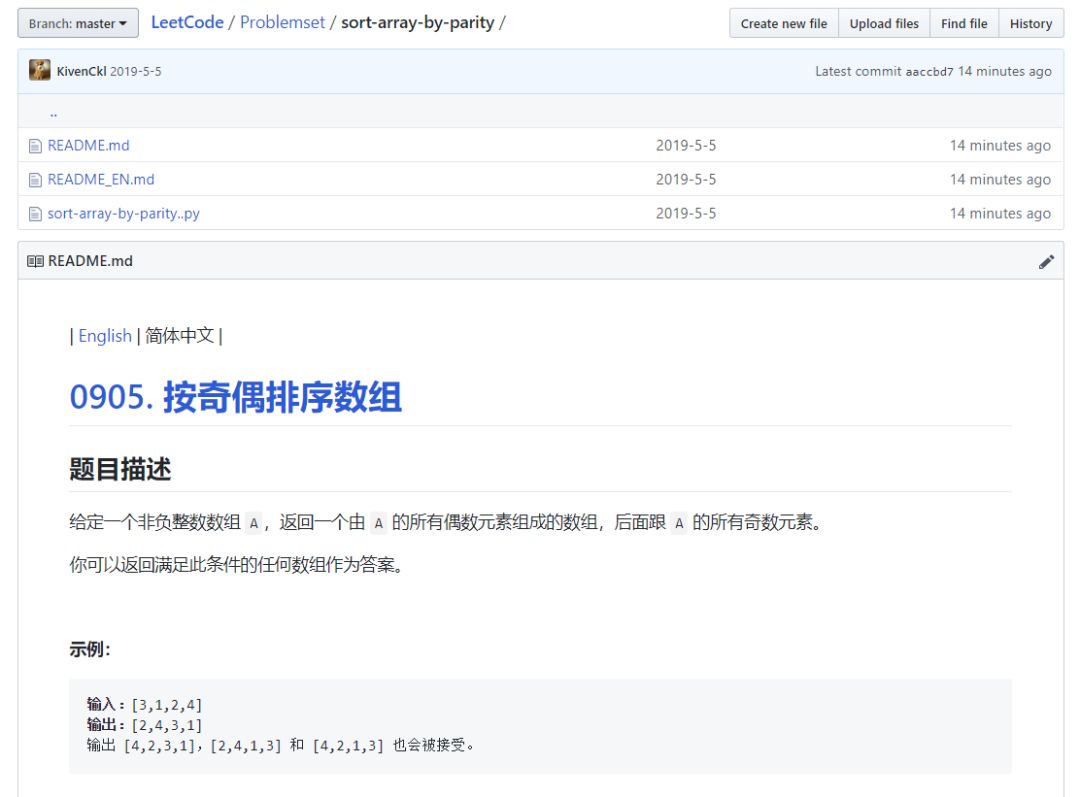Click the 输入: [3,1,2,4] code line
This screenshot has width=1080, height=797.
(x=145, y=705)
